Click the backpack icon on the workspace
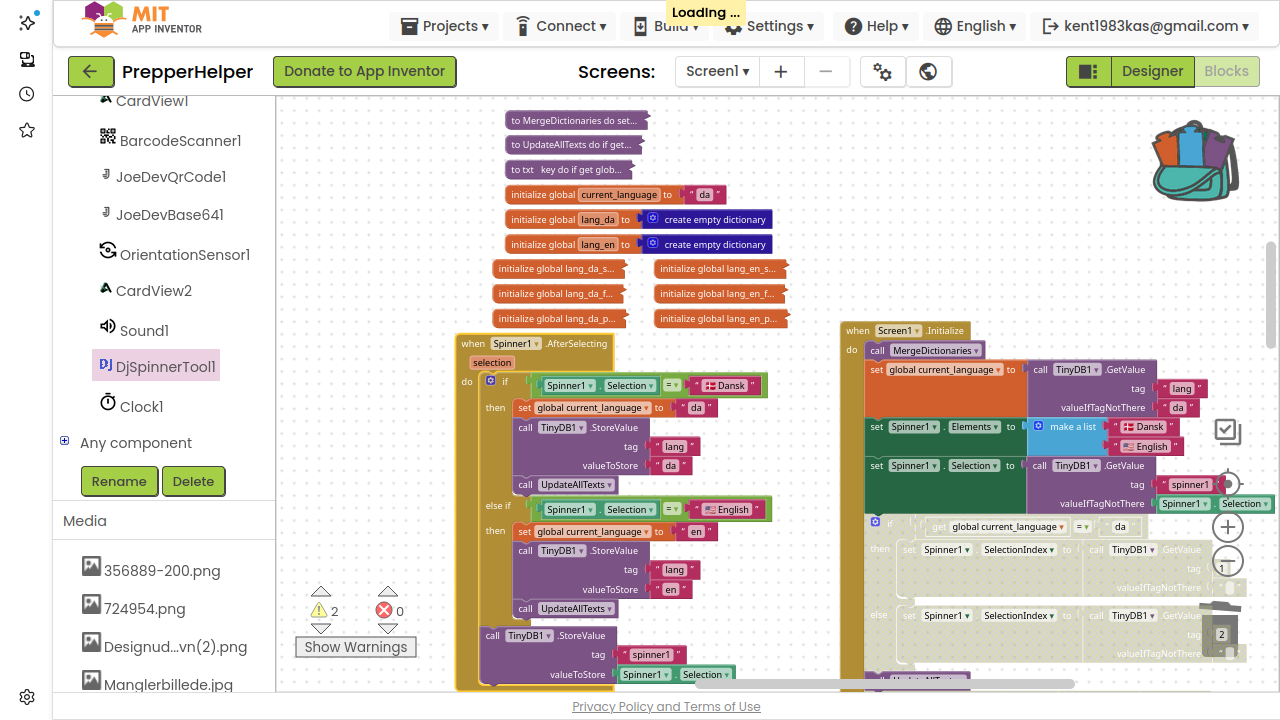The height and width of the screenshot is (720, 1280). point(1195,162)
